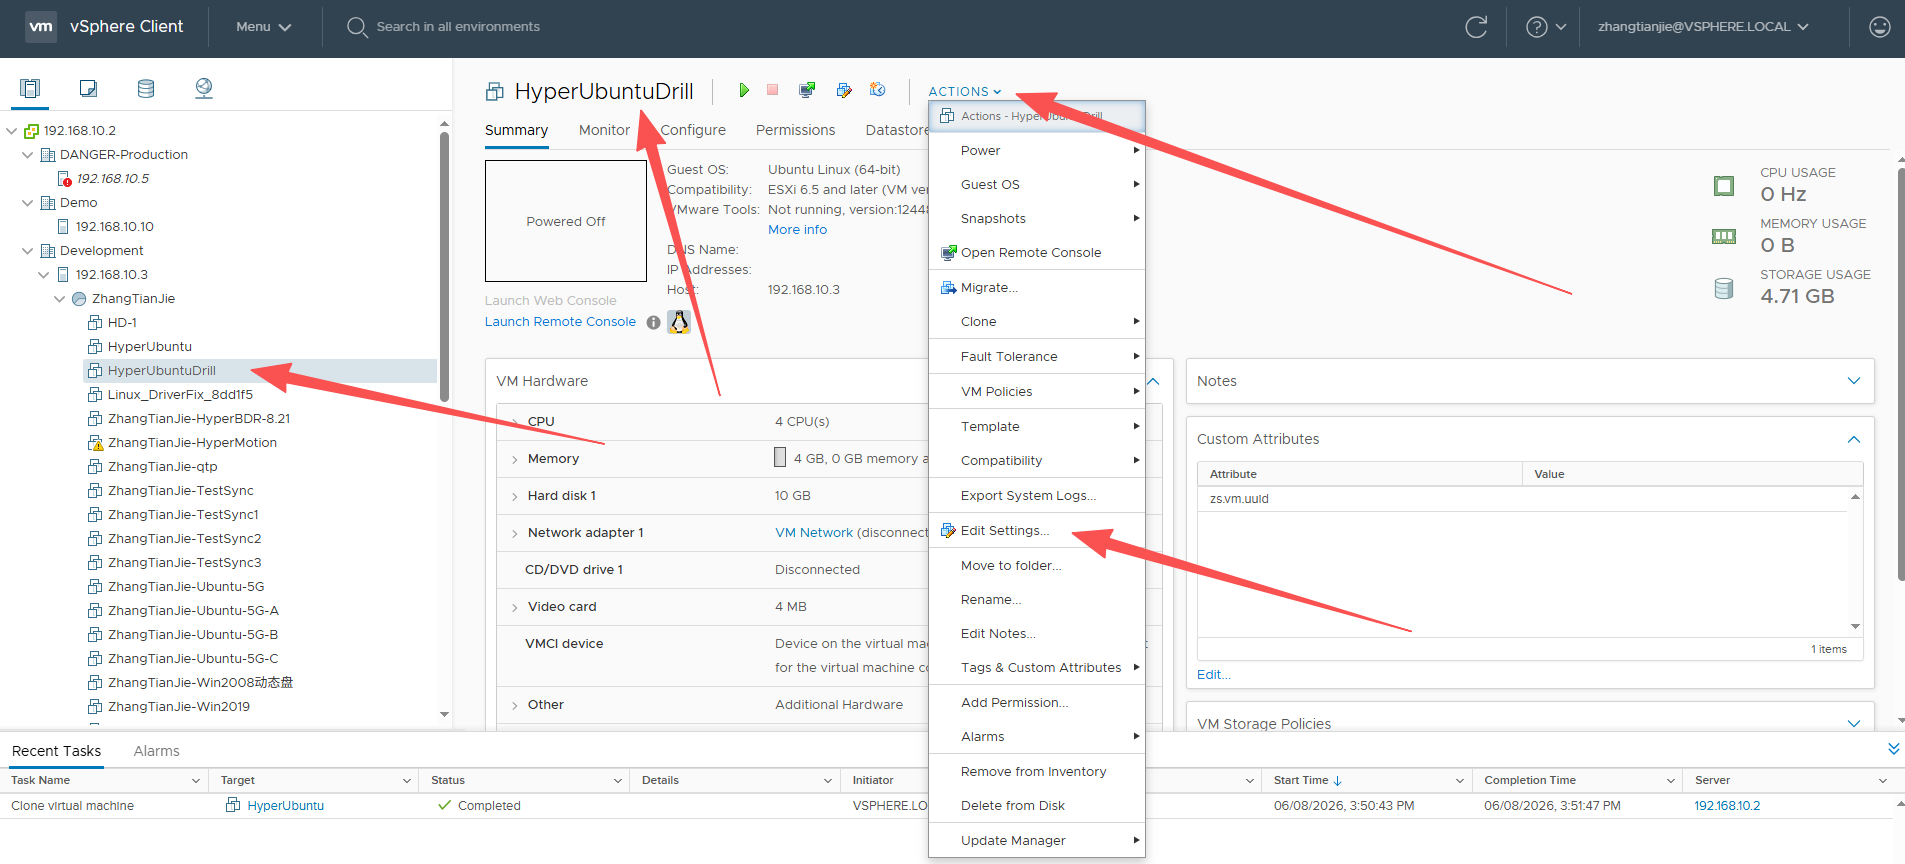Collapse the Recent Tasks panel with double chevron
The width and height of the screenshot is (1905, 864).
click(1893, 749)
